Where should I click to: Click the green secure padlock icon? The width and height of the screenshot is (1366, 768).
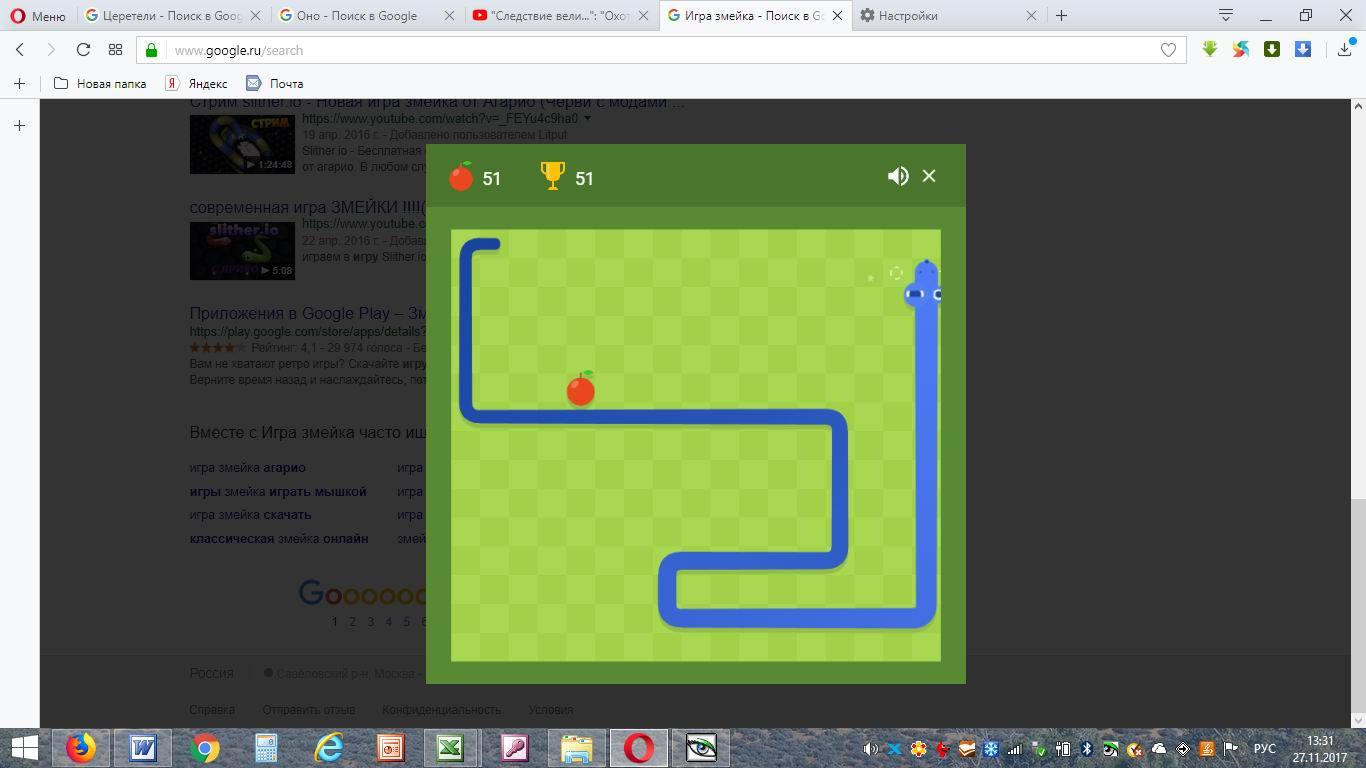151,50
